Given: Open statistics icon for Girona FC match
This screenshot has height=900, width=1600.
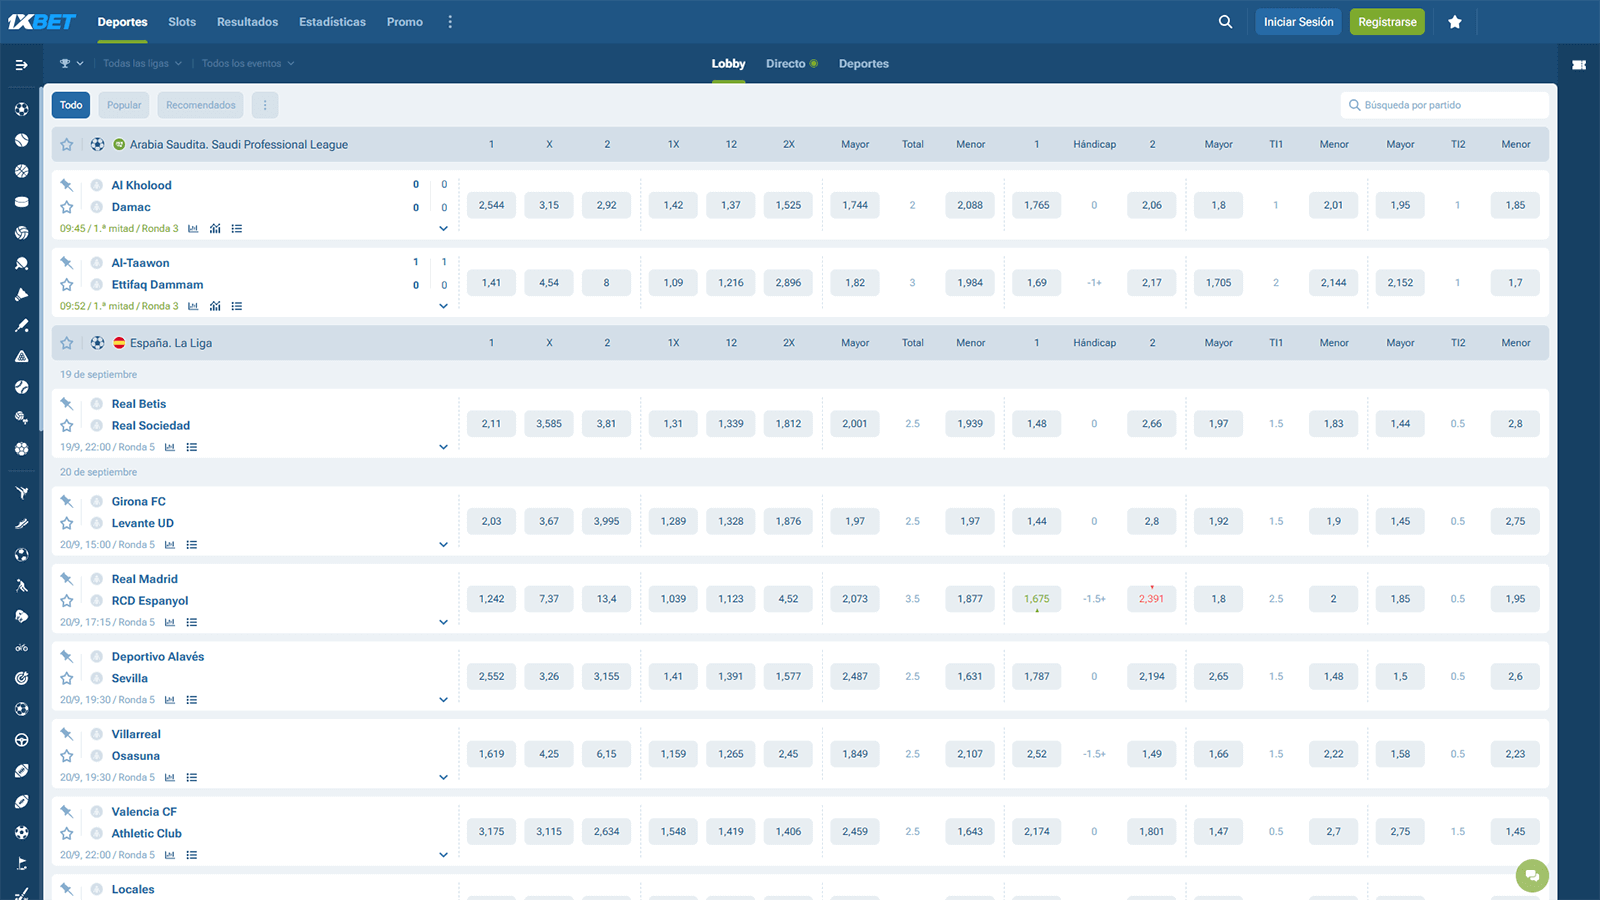Looking at the screenshot, I should [170, 545].
